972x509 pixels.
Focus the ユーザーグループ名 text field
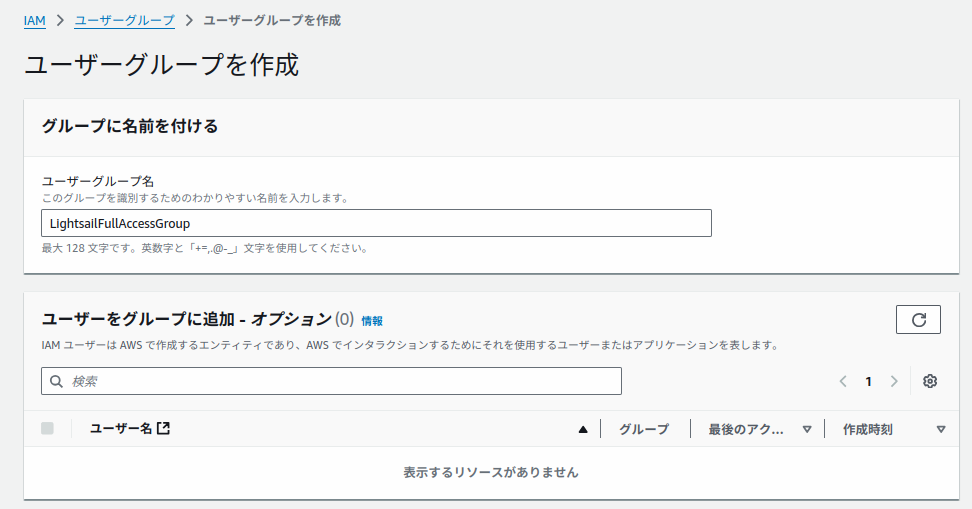point(376,223)
